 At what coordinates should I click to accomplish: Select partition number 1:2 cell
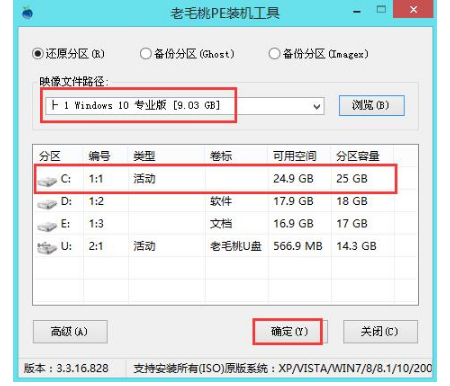(x=96, y=201)
